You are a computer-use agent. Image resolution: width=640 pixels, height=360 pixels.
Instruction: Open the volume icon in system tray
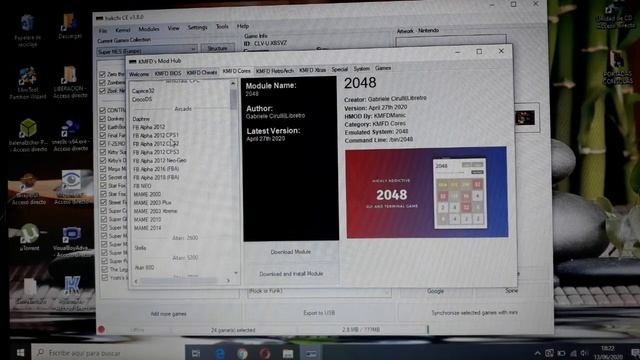click(584, 353)
